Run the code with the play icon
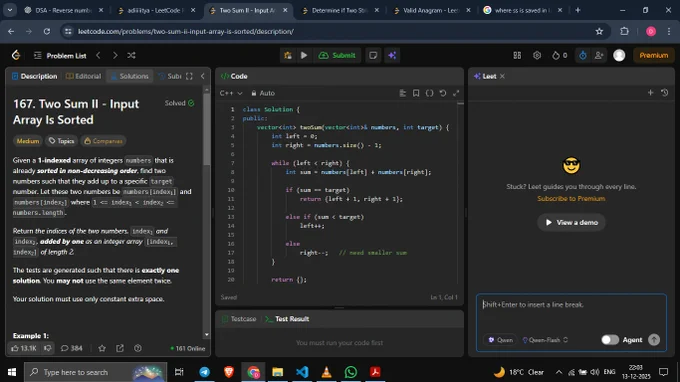Screen dimensions: 680x382 pyautogui.click(x=304, y=55)
